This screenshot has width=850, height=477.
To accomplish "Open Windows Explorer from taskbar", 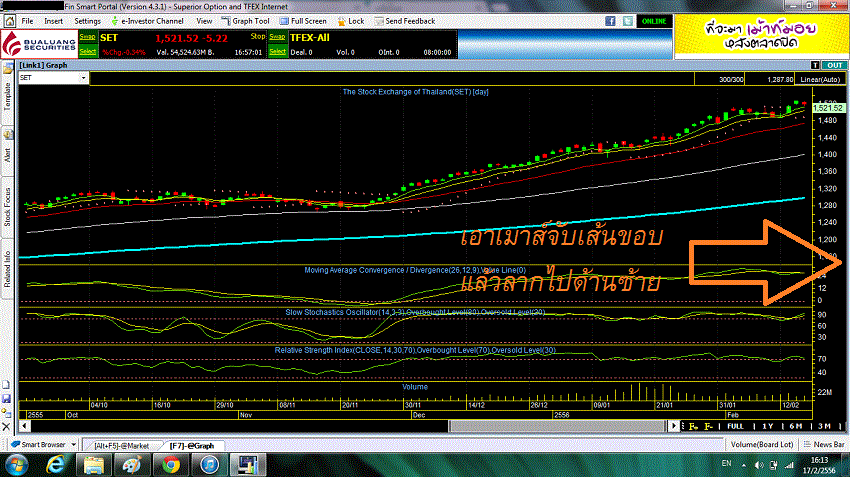I will click(x=94, y=465).
